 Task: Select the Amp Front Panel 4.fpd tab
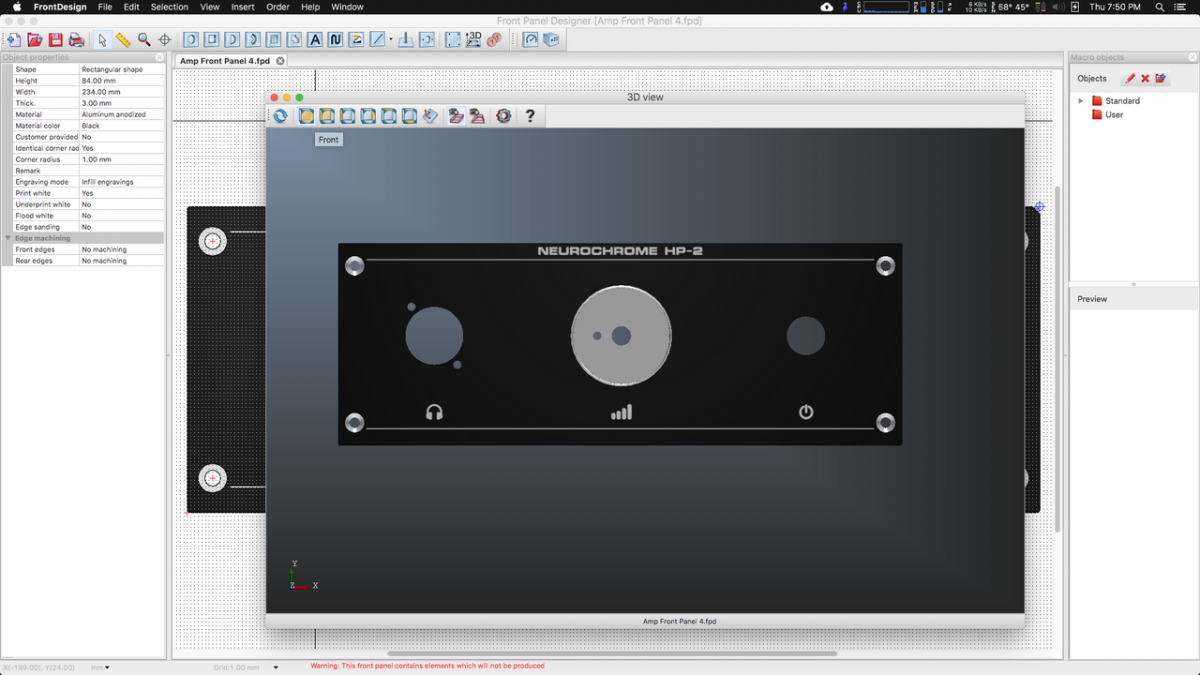coord(224,61)
